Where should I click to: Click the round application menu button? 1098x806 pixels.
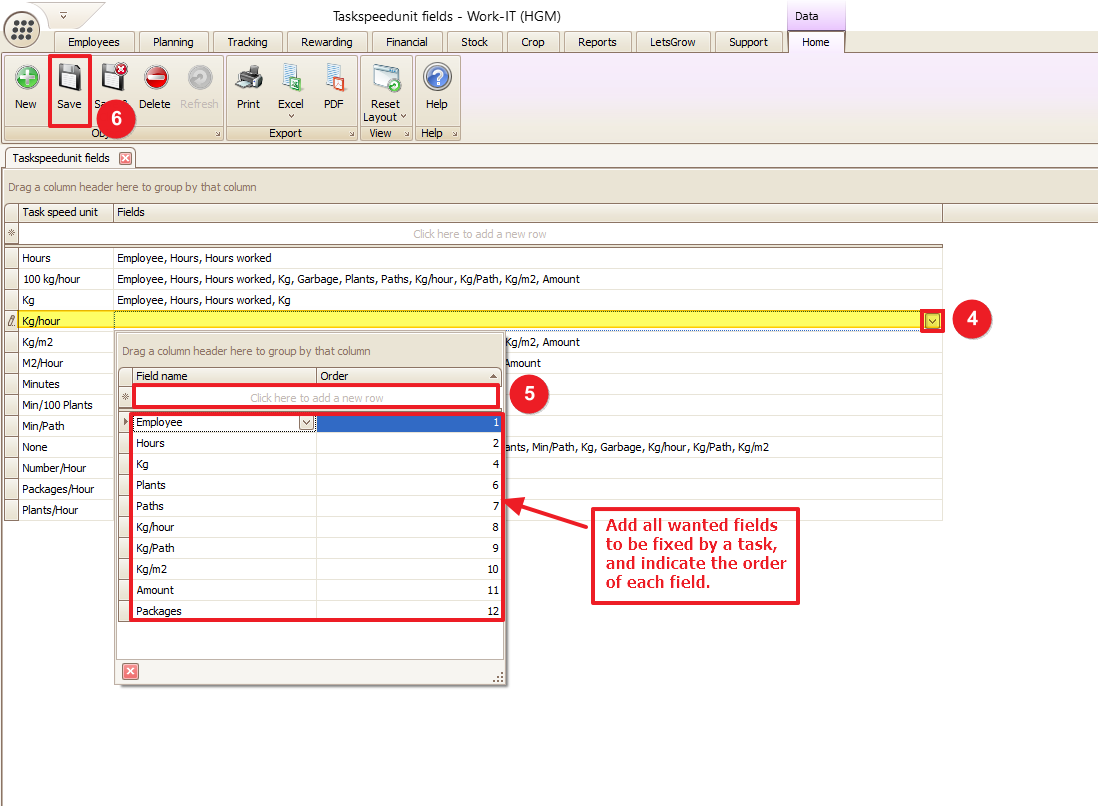tap(22, 28)
